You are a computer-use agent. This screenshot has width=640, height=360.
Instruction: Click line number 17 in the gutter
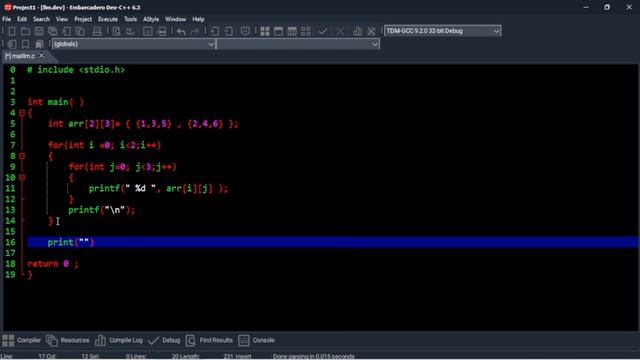point(10,253)
